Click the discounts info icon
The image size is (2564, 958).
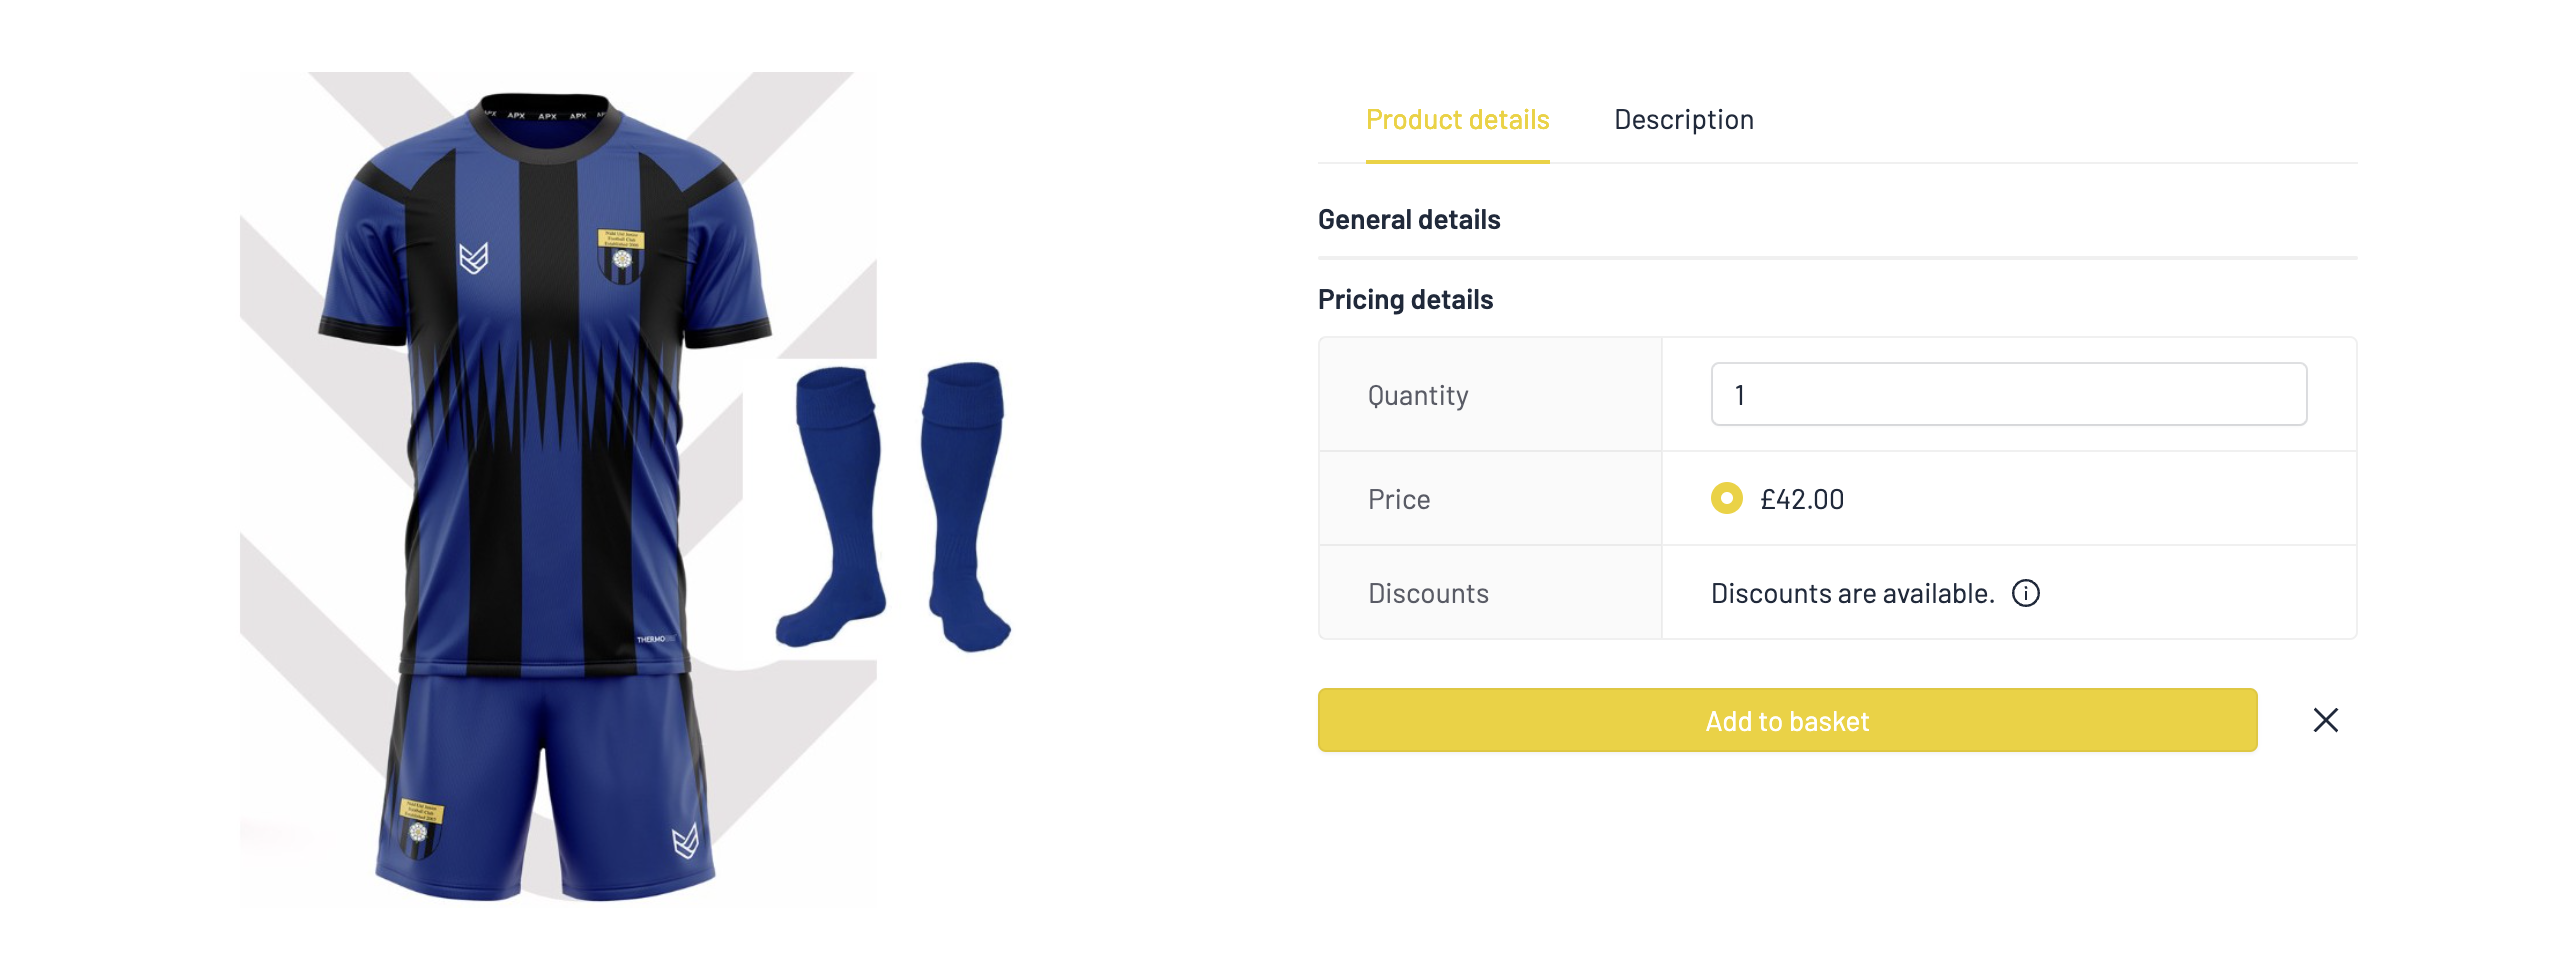pyautogui.click(x=2025, y=593)
